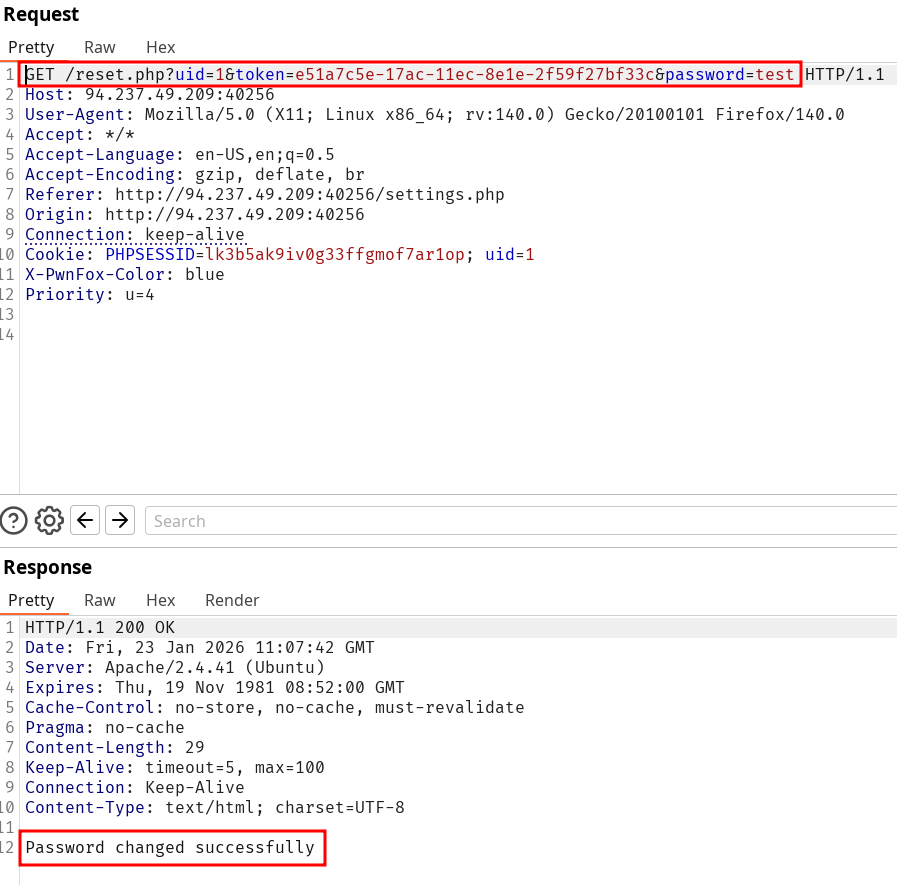Switch Request view to Raw tab
897x885 pixels.
(x=99, y=47)
